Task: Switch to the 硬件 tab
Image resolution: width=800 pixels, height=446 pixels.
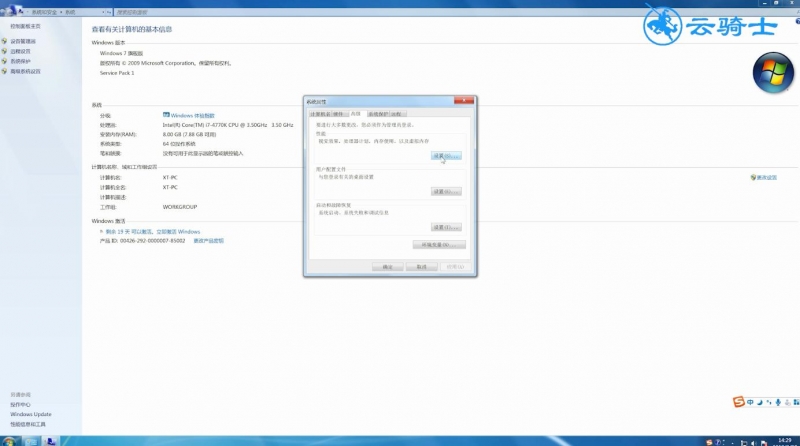Action: click(x=339, y=114)
